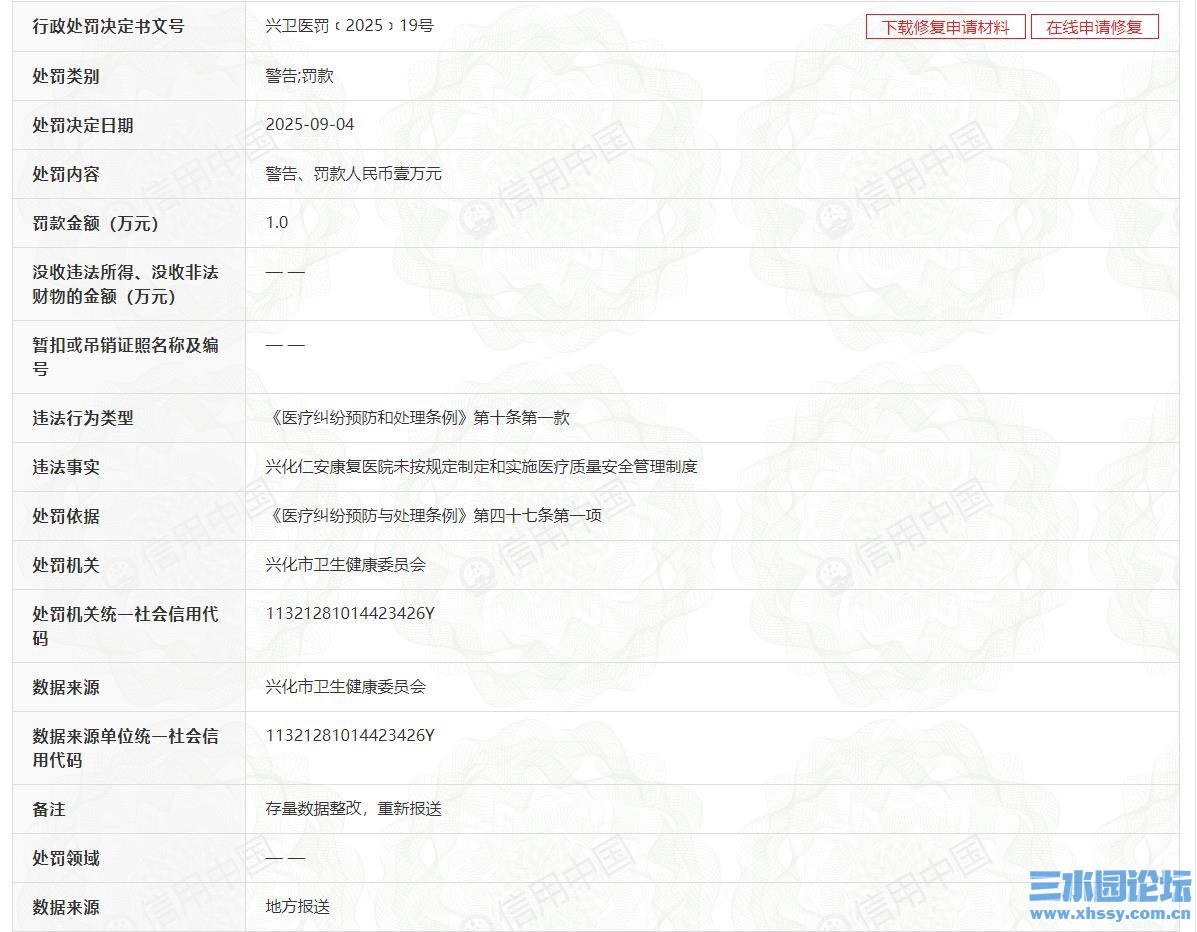Select the credit code in 数据来源单位统一社会信用代码 row
Viewport: 1197px width, 932px height.
pos(350,735)
